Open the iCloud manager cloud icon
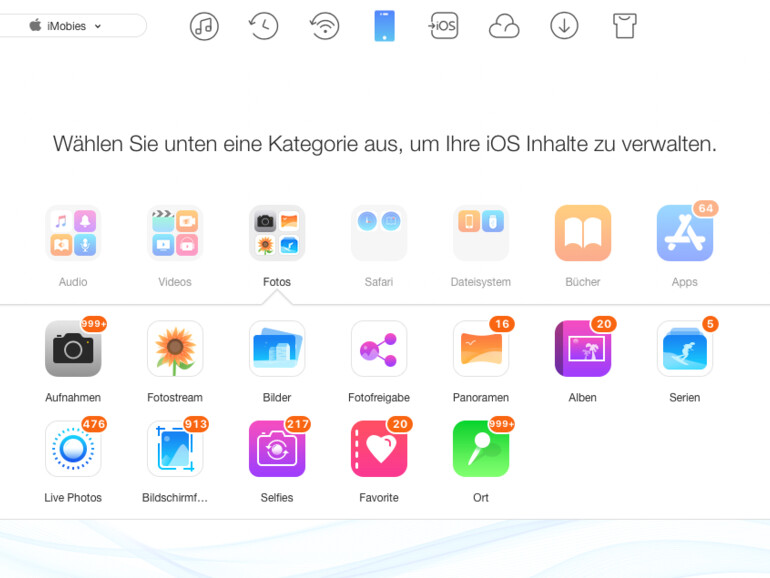Viewport: 770px width, 578px height. coord(504,26)
